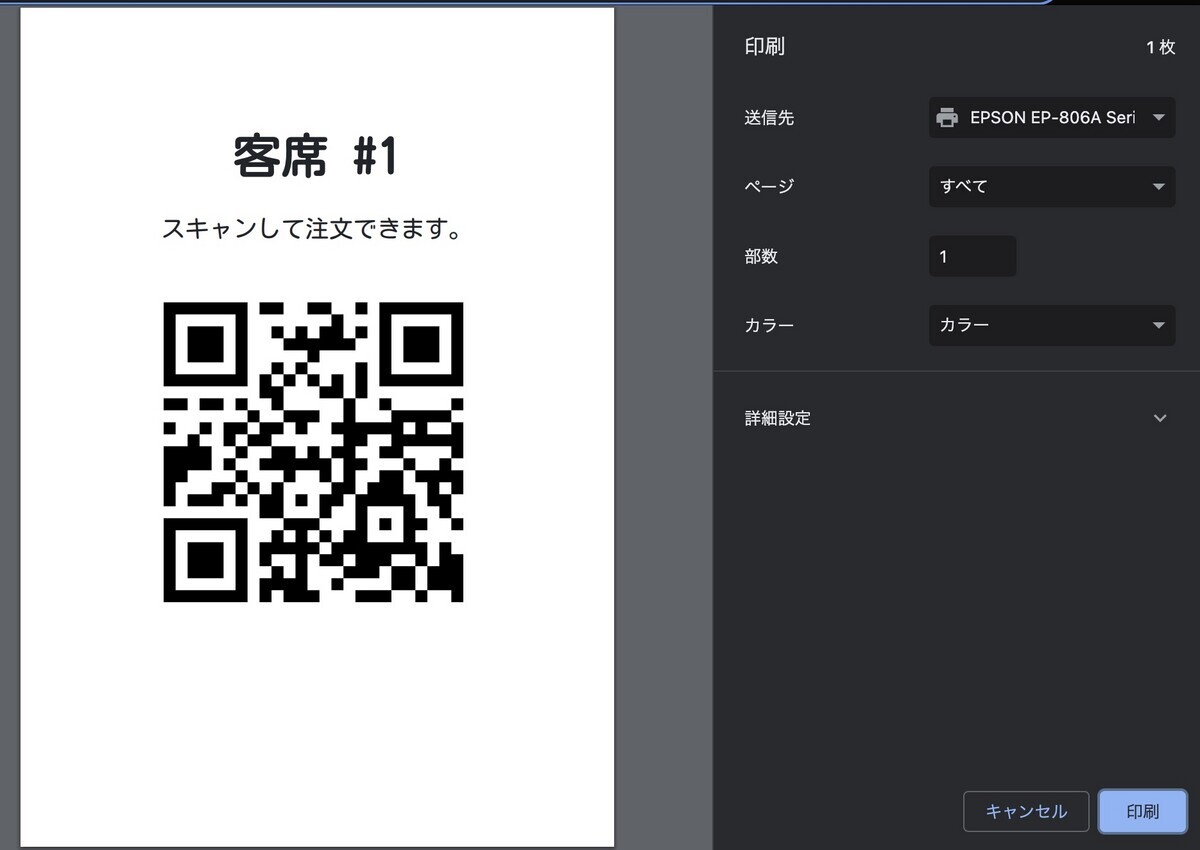This screenshot has width=1200, height=850.
Task: Open the カラー mode dropdown
Action: pos(1050,325)
